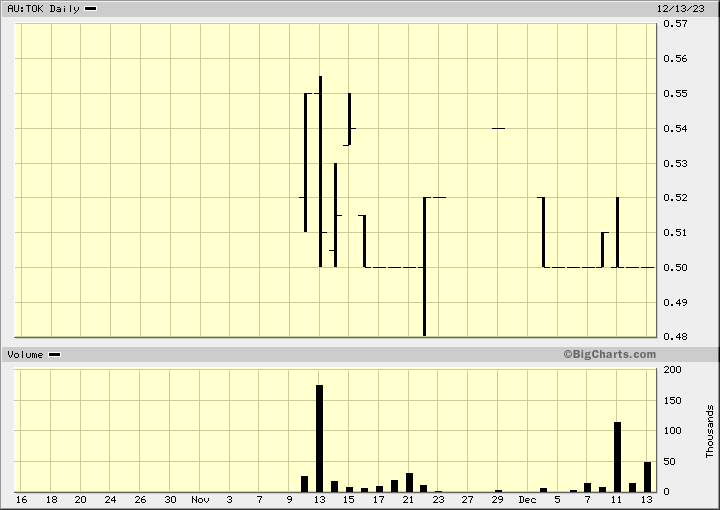Image resolution: width=720 pixels, height=510 pixels.
Task: Click the 0.49 price axis label
Action: 675,302
